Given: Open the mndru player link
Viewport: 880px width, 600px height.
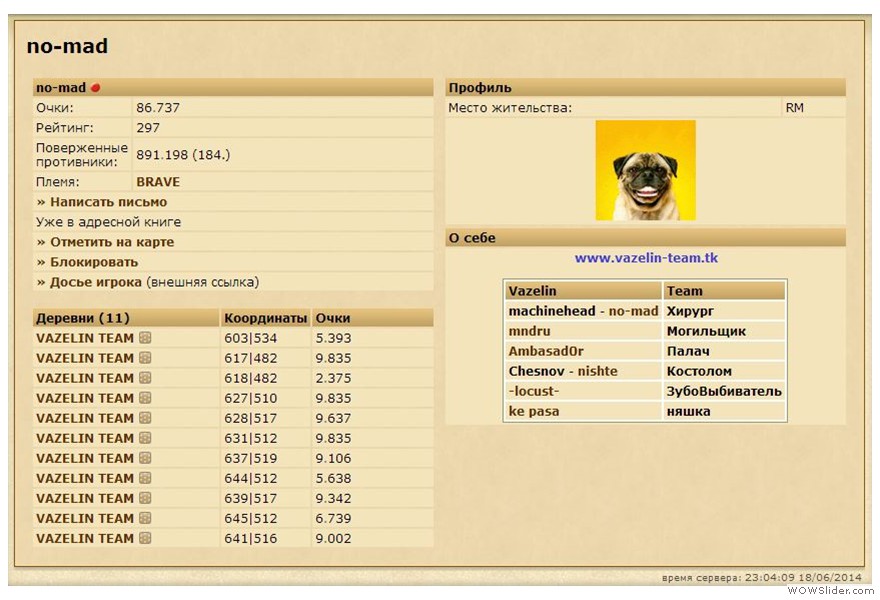Looking at the screenshot, I should tap(529, 331).
